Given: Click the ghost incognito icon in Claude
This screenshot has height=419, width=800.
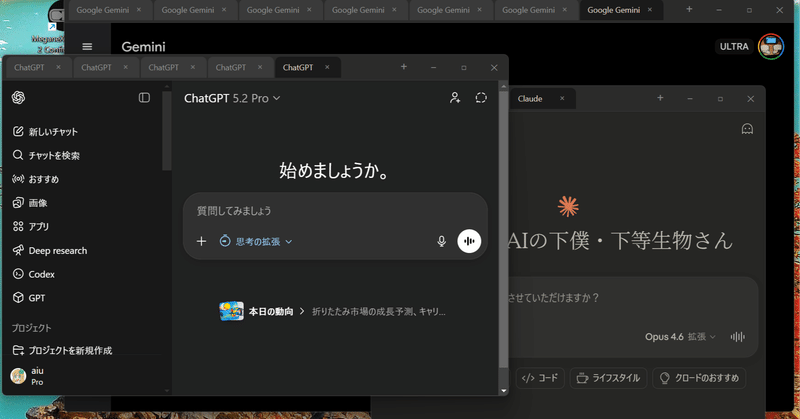Looking at the screenshot, I should coord(747,129).
